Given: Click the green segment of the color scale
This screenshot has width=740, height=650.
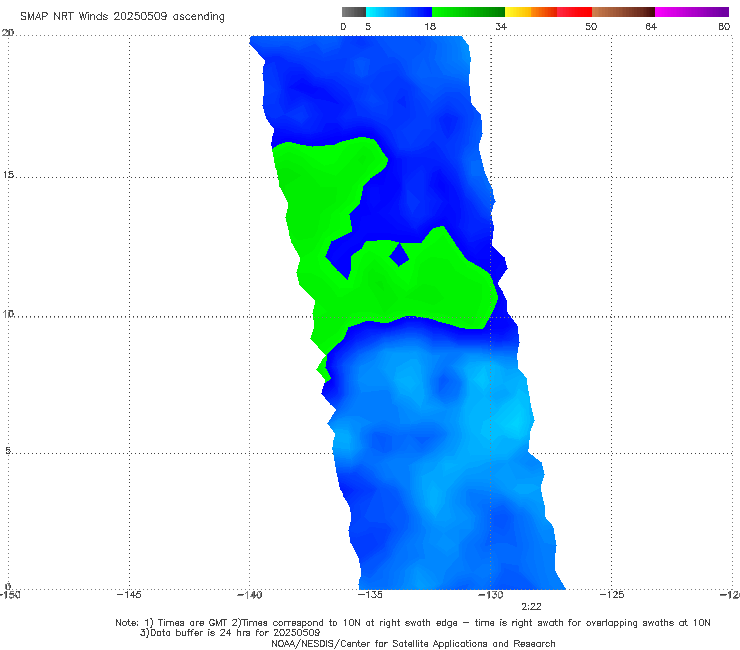Looking at the screenshot, I should pos(468,12).
